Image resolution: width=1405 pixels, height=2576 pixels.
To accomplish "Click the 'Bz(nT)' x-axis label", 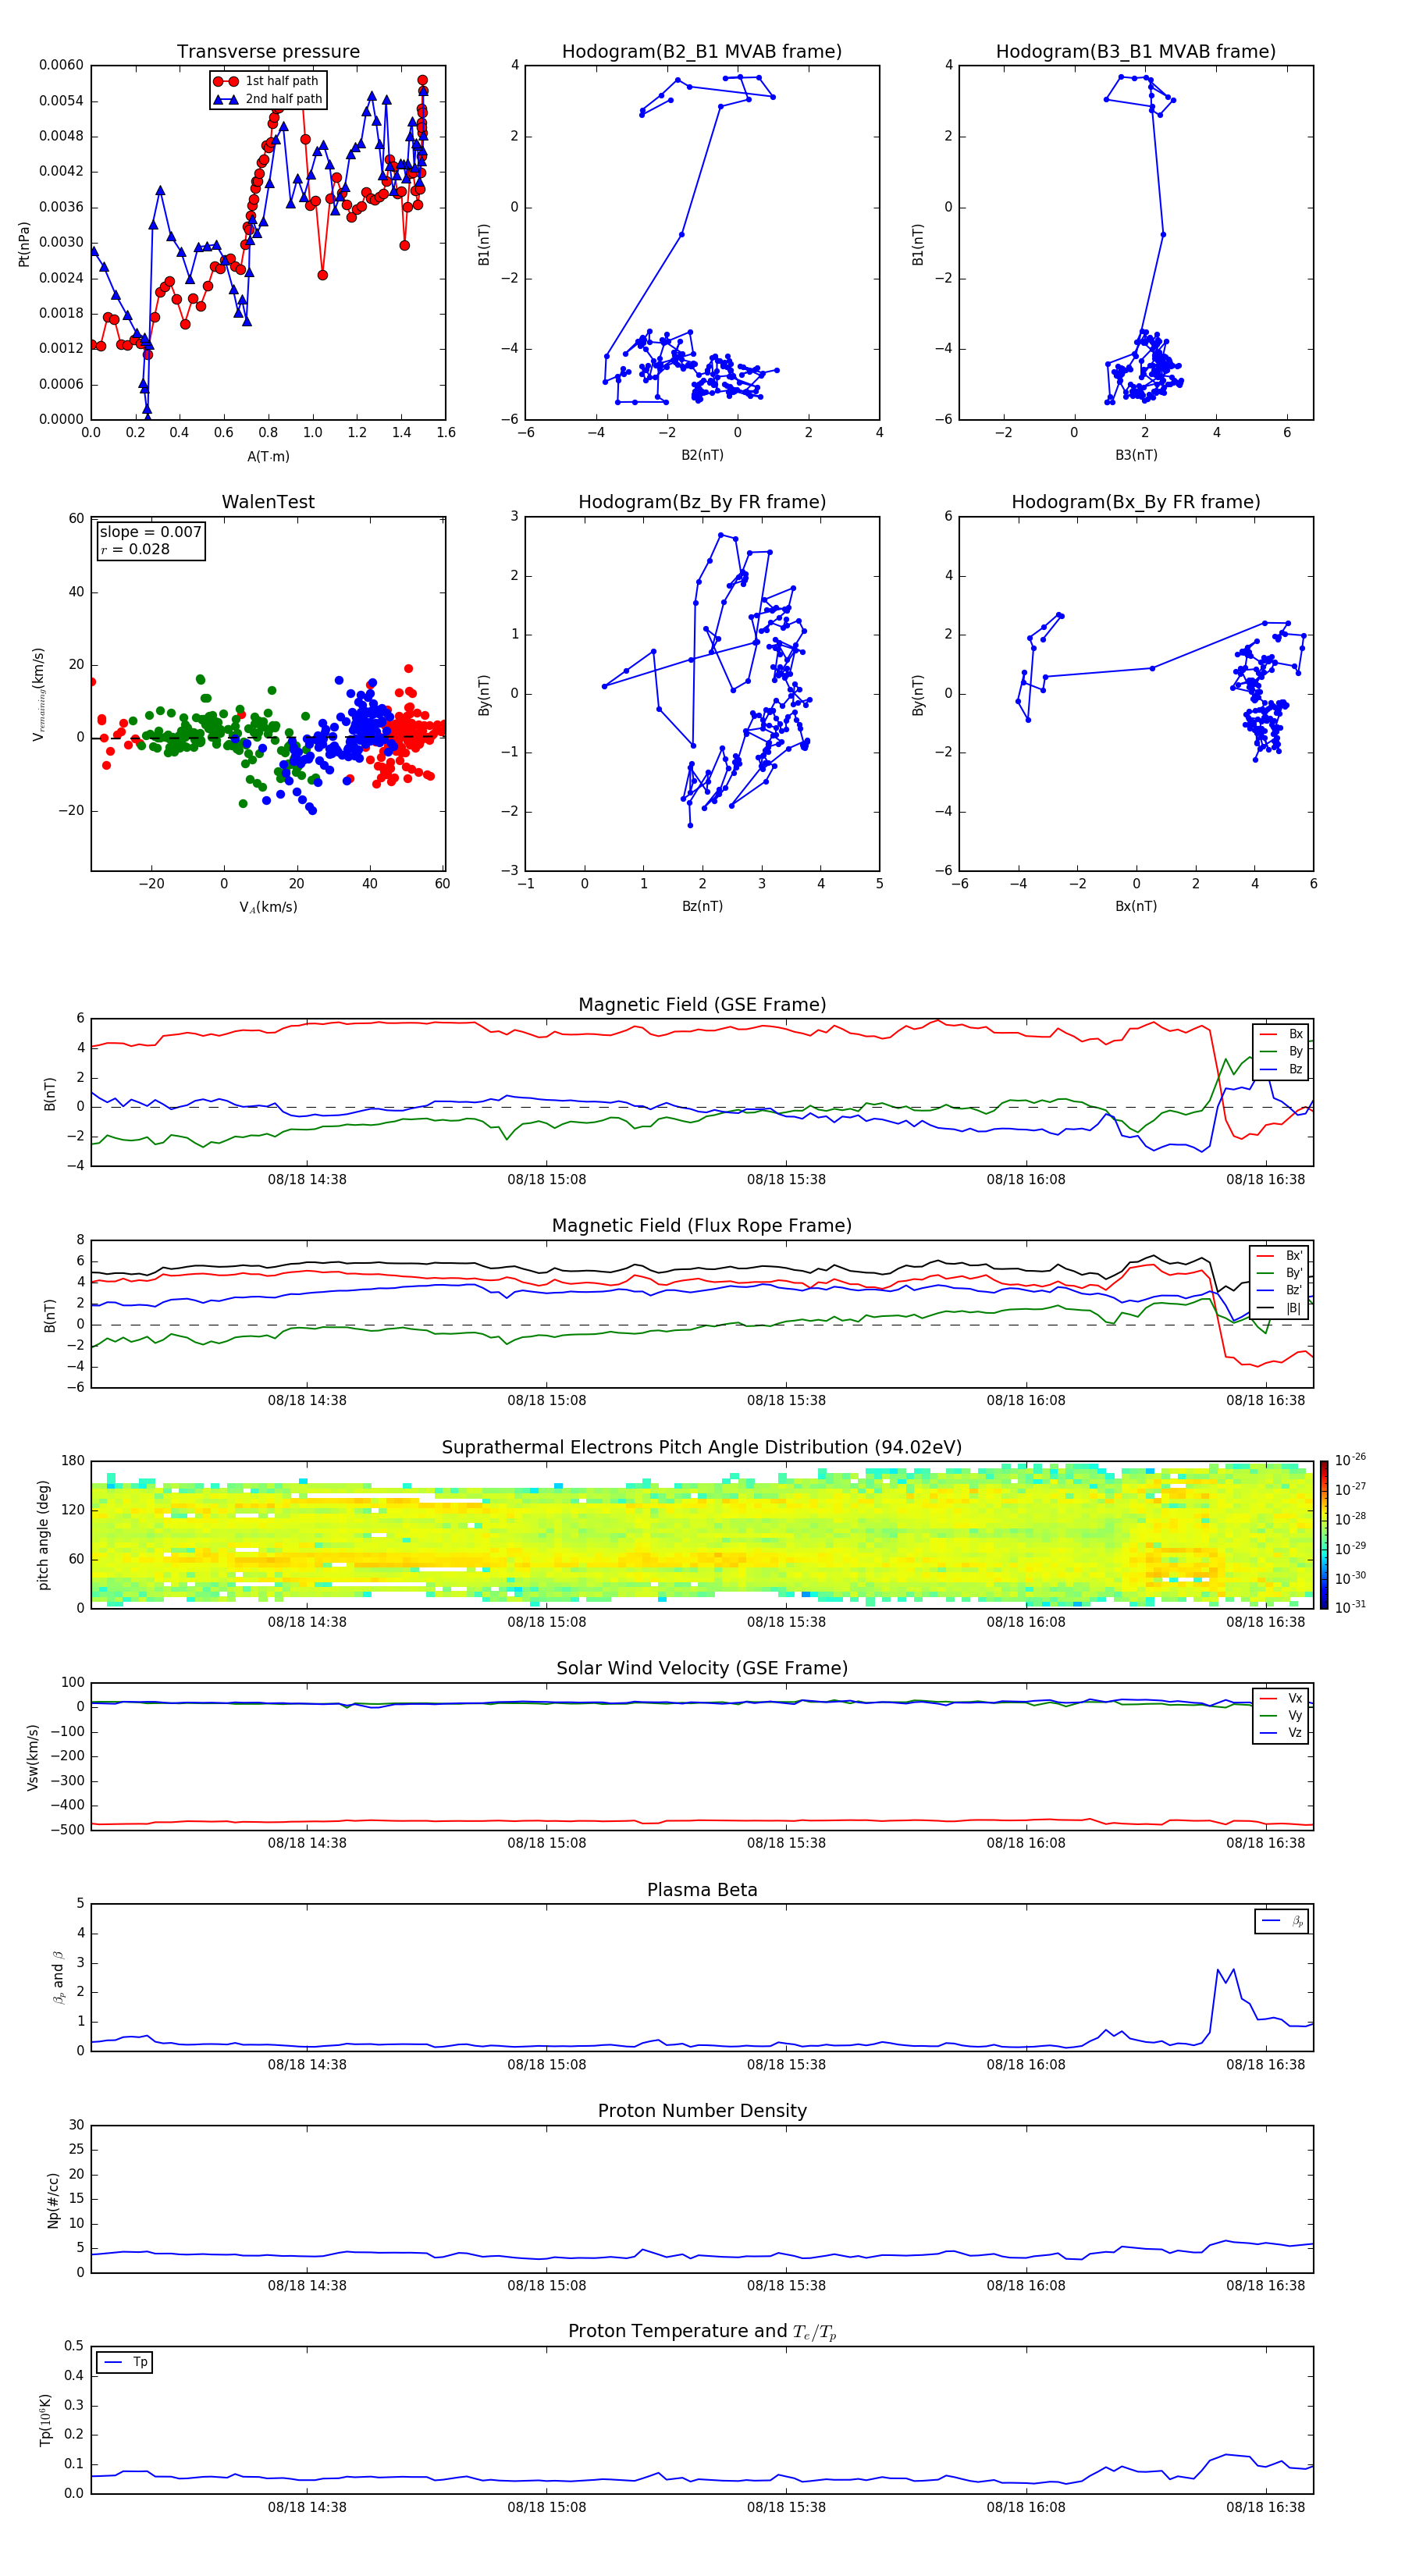I will (x=702, y=906).
